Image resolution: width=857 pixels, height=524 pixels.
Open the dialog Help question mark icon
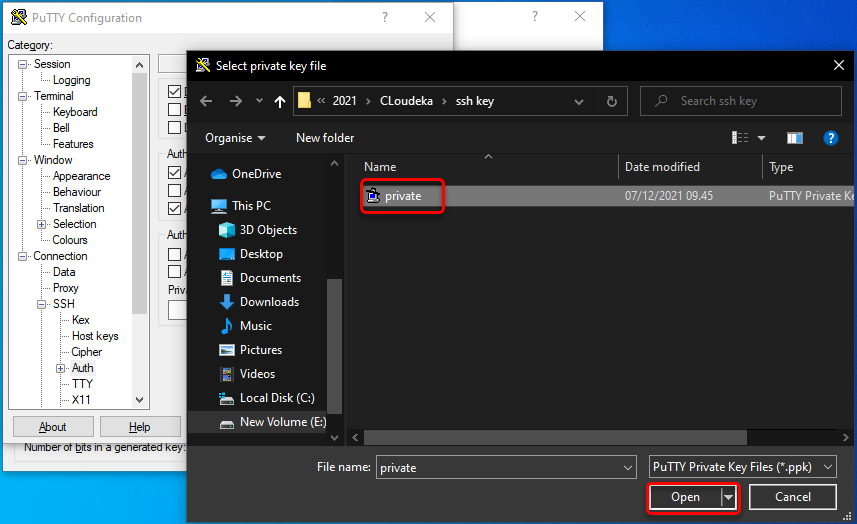829,138
